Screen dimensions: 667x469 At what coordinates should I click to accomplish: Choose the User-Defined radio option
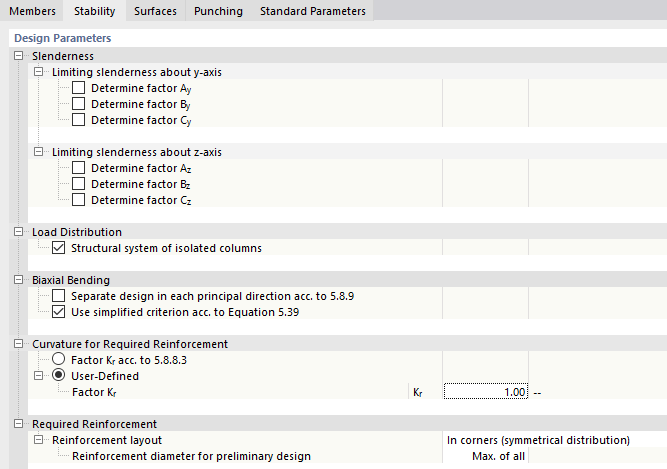pyautogui.click(x=58, y=376)
